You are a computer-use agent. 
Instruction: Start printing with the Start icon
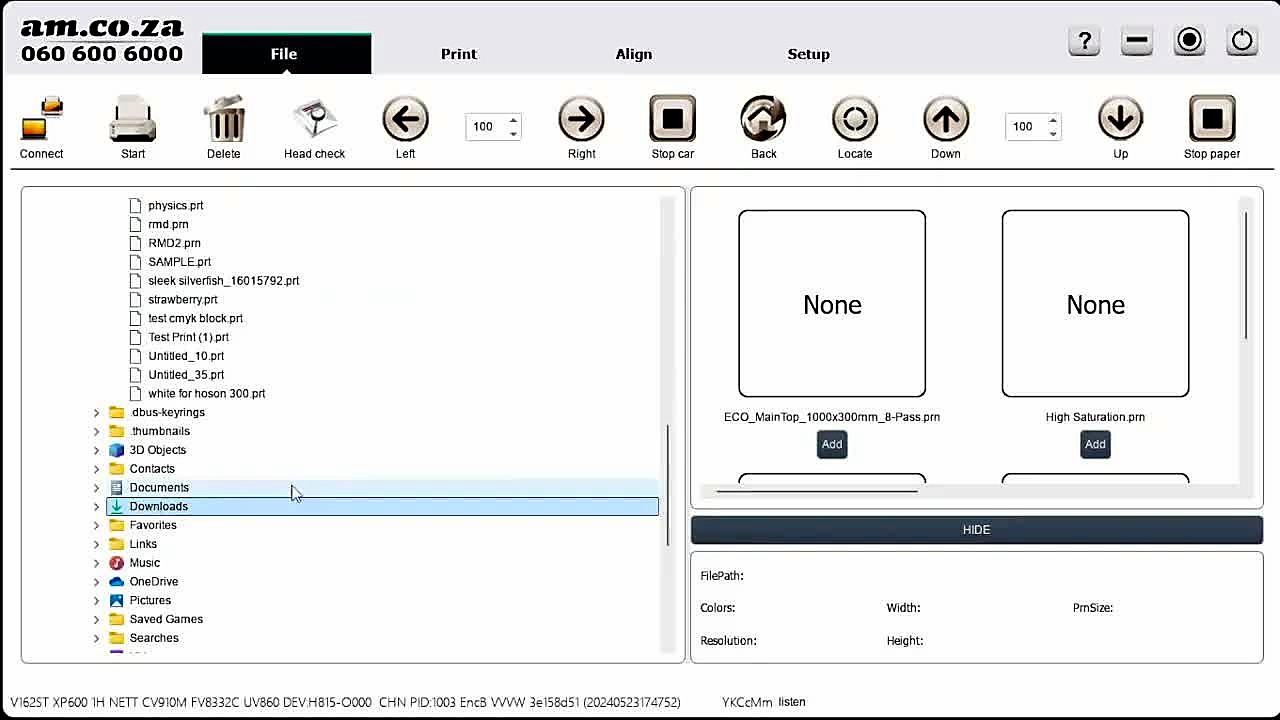133,119
